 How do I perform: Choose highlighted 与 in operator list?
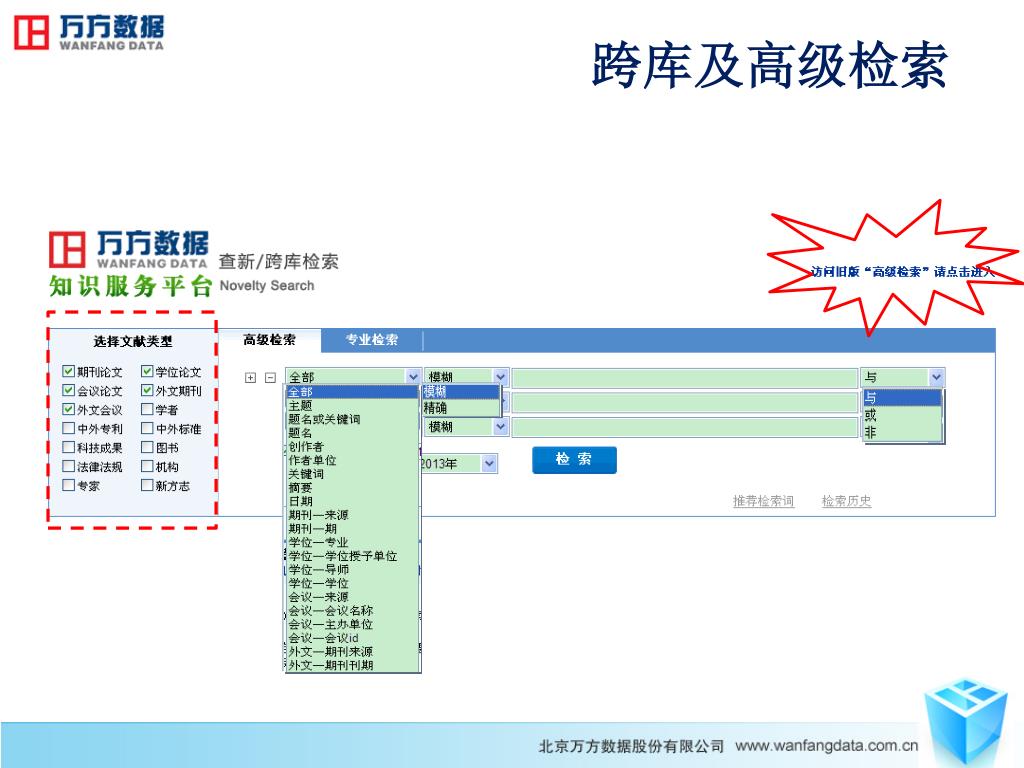coord(902,398)
